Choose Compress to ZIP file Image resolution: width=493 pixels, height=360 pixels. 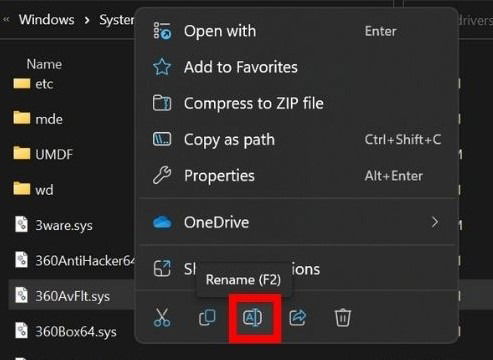tap(297, 103)
